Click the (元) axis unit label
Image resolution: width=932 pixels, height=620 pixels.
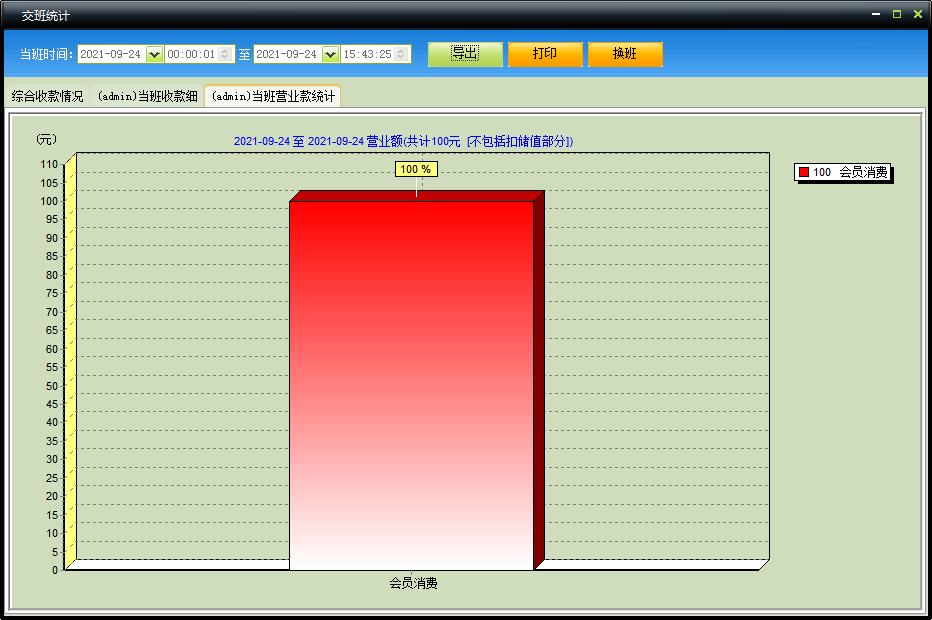coord(46,139)
